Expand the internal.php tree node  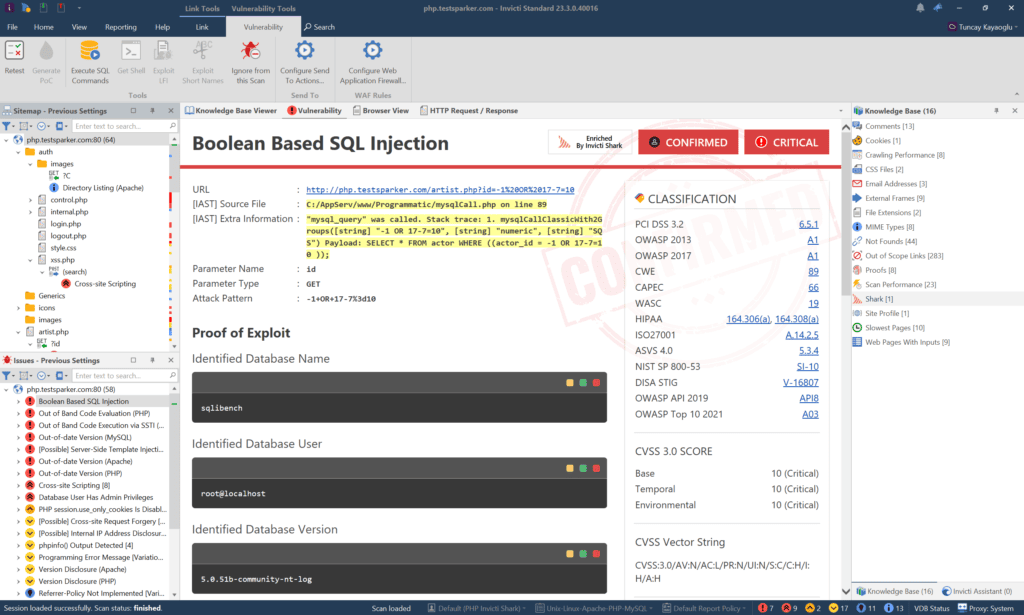[30, 212]
